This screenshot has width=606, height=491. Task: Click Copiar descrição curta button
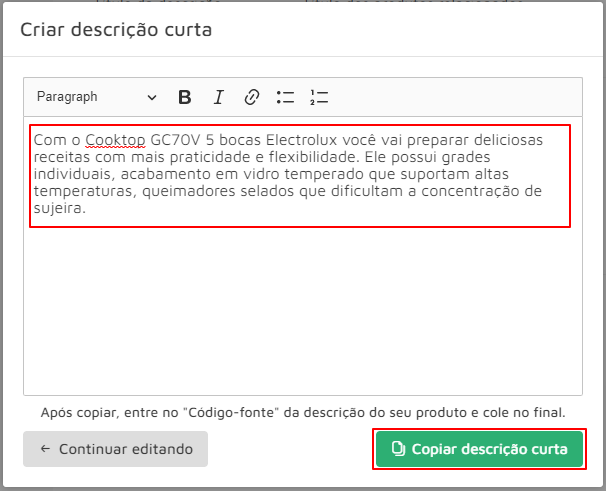479,449
